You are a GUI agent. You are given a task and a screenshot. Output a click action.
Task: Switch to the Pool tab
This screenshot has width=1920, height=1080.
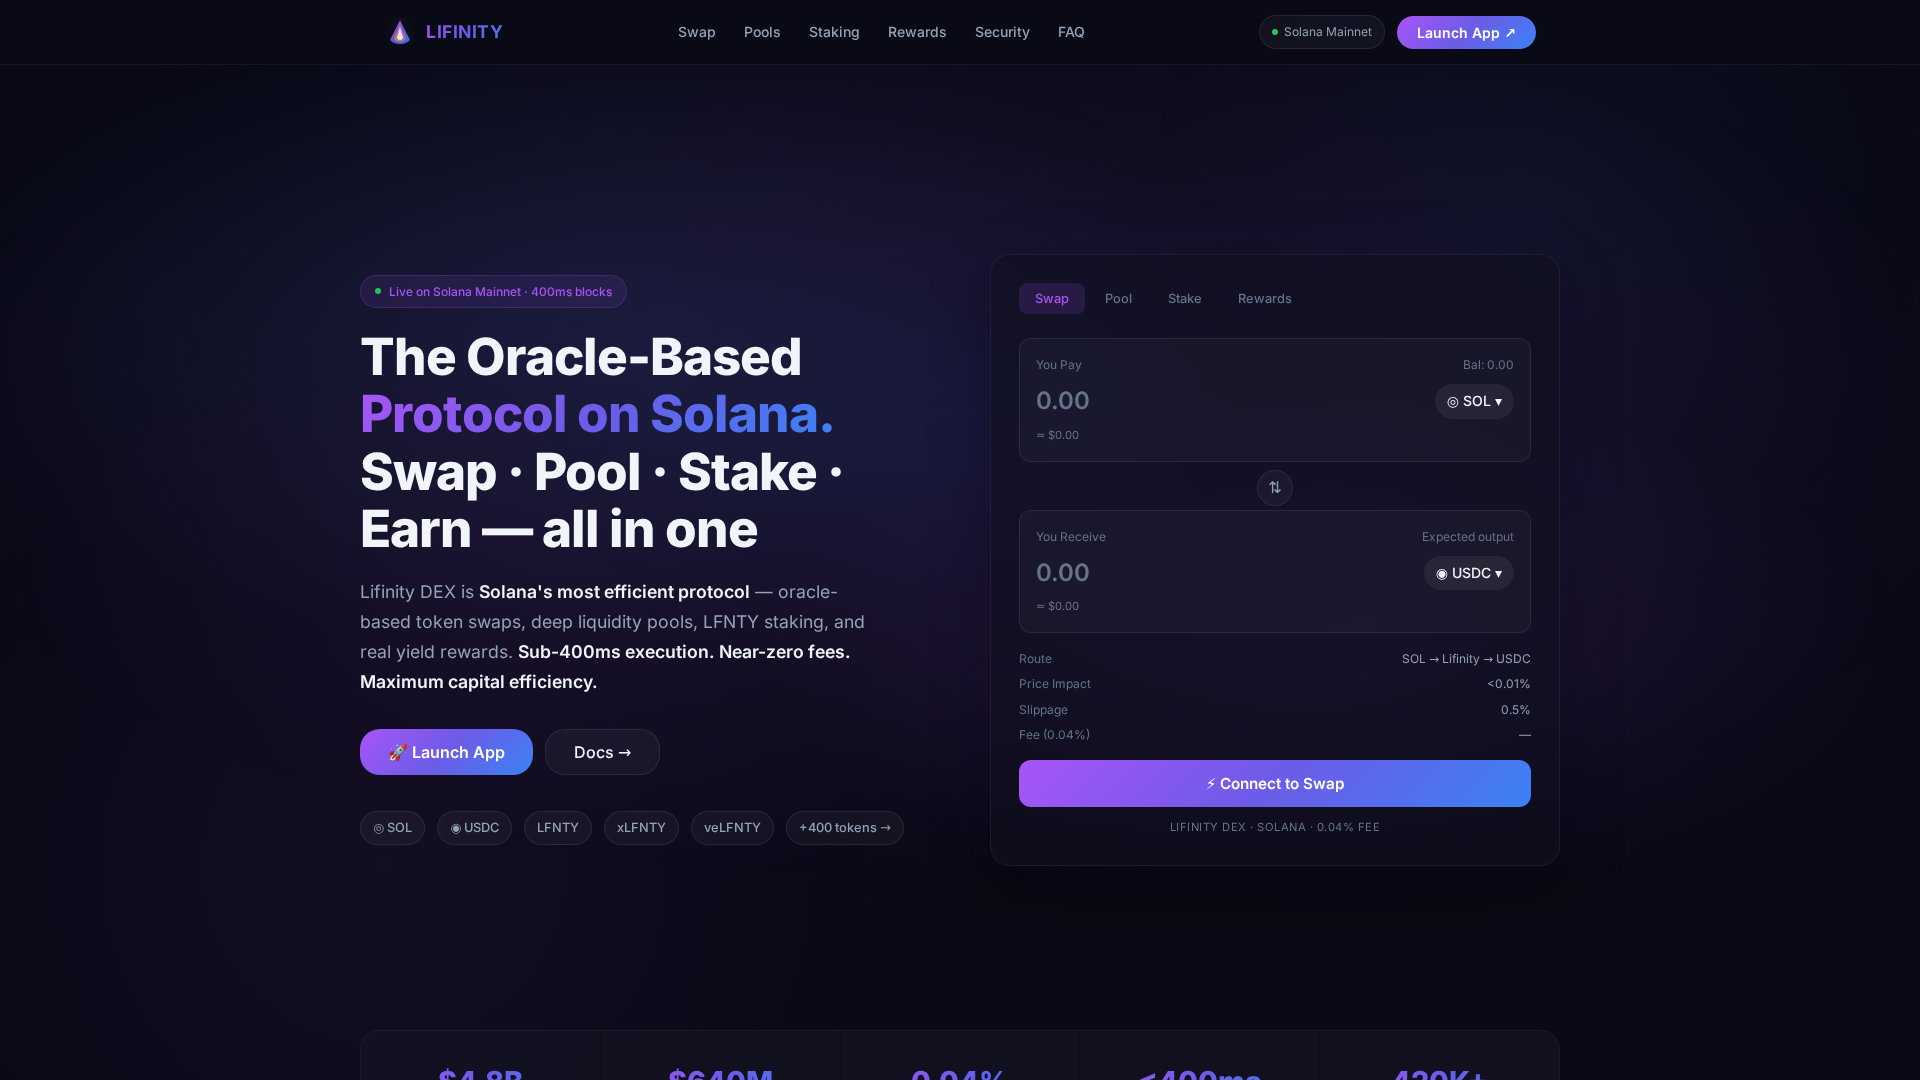click(1119, 299)
